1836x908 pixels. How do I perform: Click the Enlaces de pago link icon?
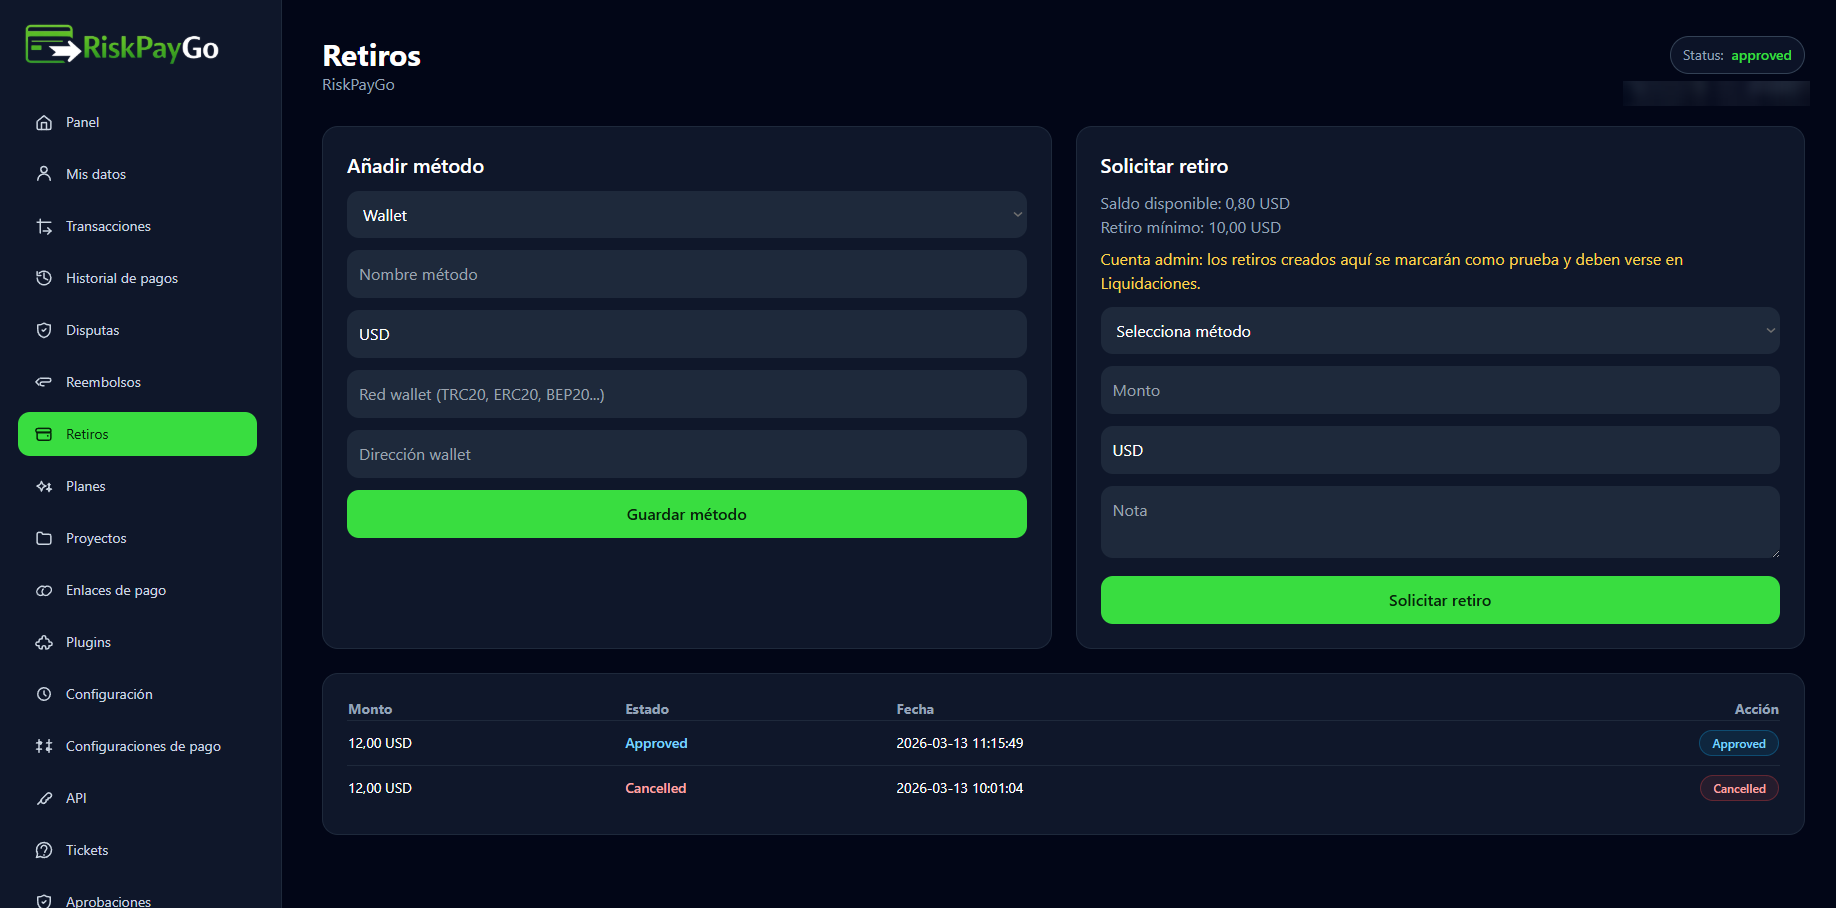click(44, 590)
